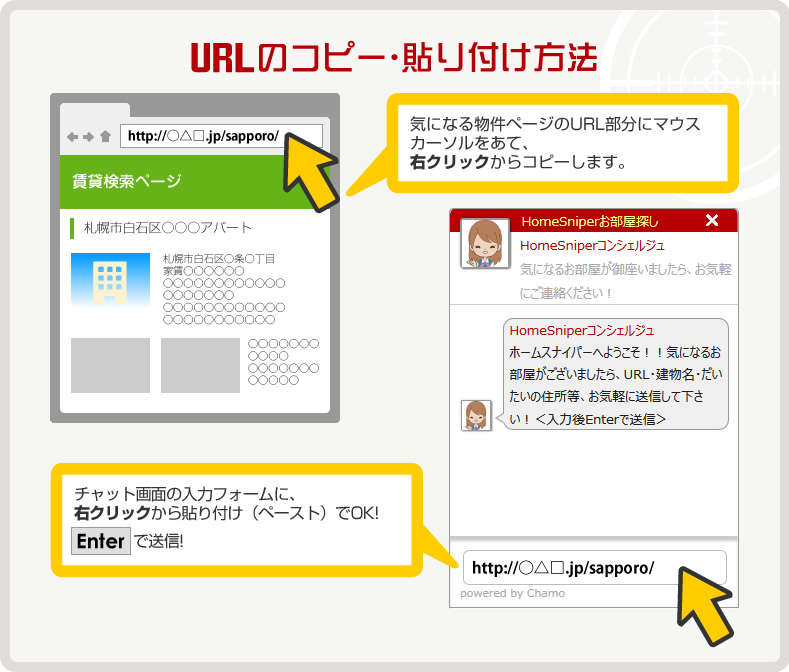Click the browser home icon

coord(105,136)
